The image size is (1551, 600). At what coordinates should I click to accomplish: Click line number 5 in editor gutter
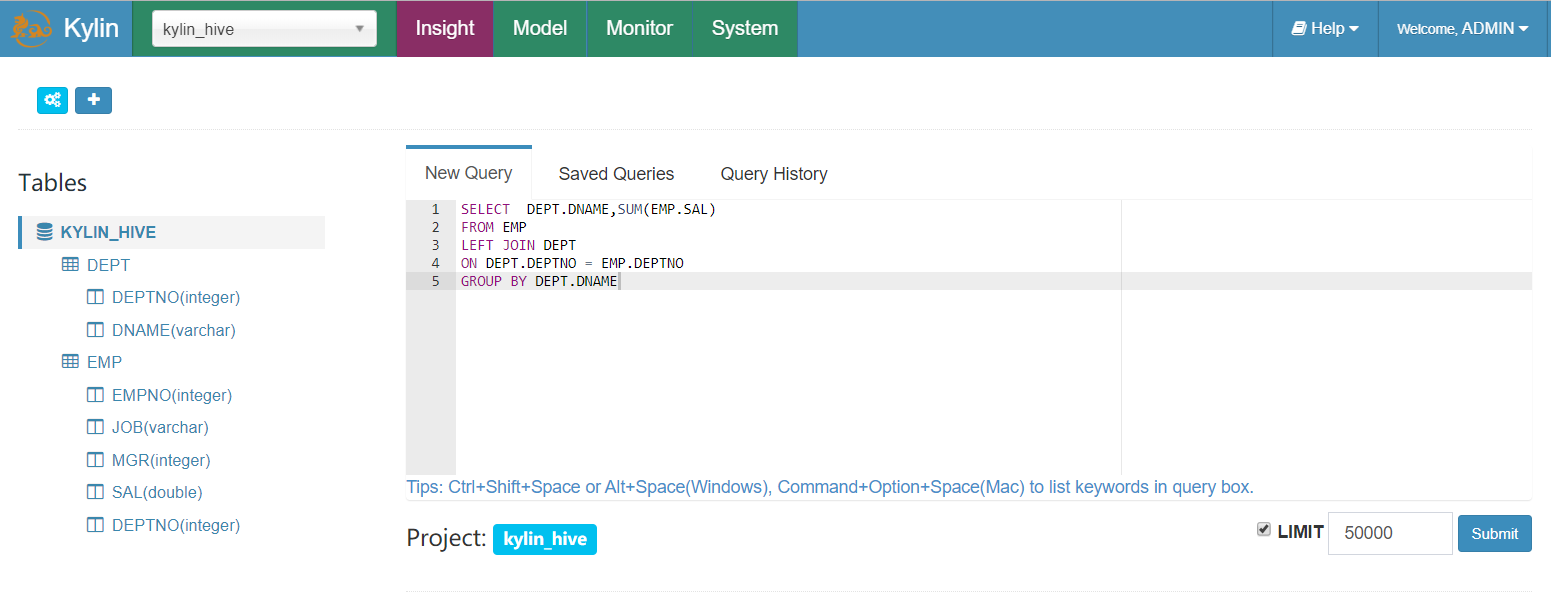pos(435,281)
